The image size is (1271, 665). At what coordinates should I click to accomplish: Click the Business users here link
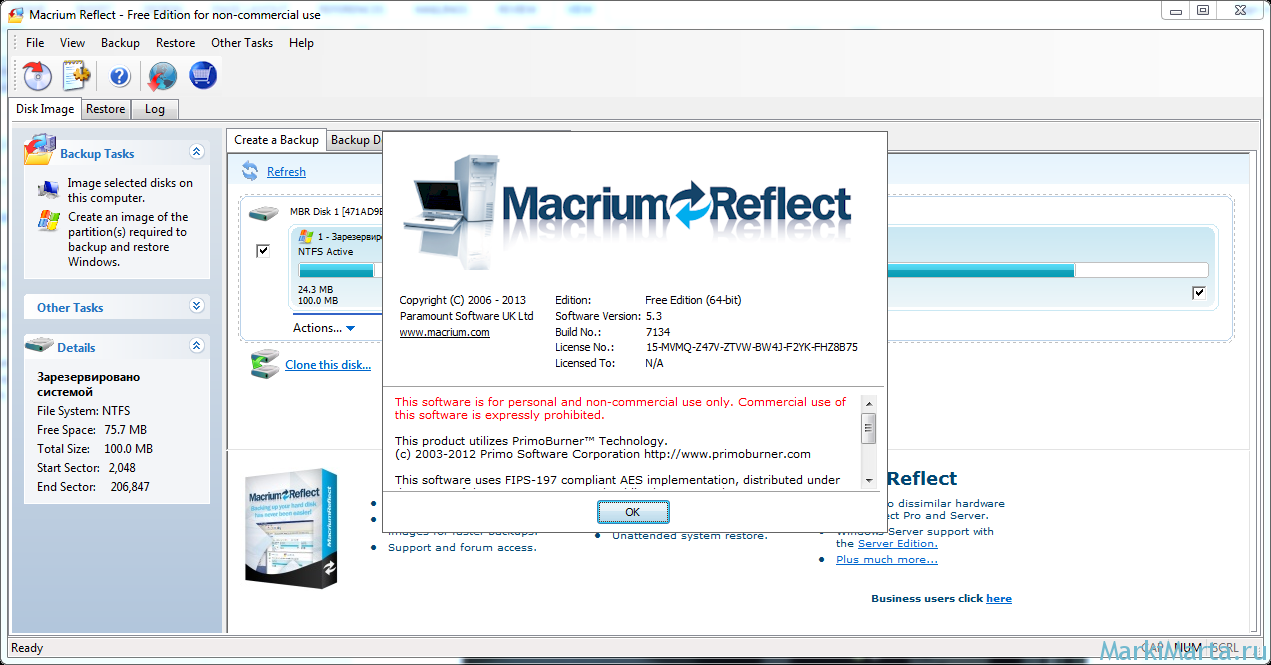tap(999, 599)
